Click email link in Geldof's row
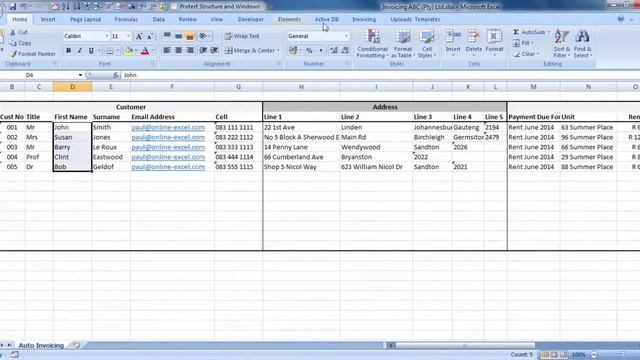640x360 pixels. [168, 167]
